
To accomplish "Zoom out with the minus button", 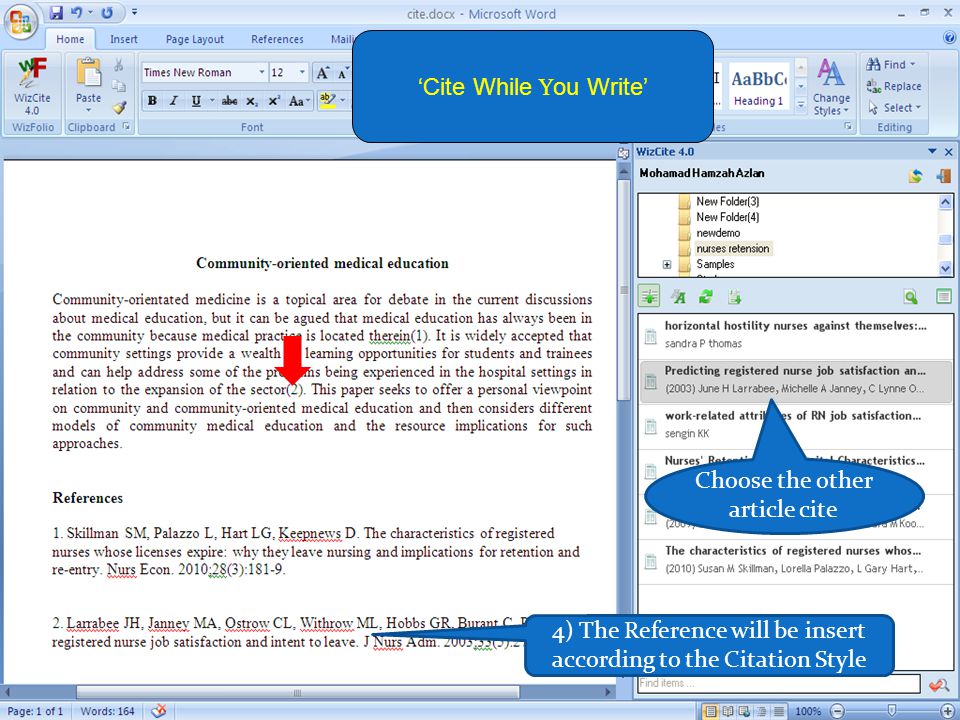I will coord(838,711).
